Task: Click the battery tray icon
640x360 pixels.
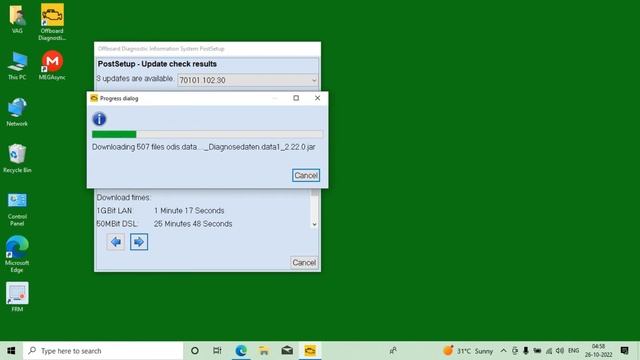Action: point(537,351)
